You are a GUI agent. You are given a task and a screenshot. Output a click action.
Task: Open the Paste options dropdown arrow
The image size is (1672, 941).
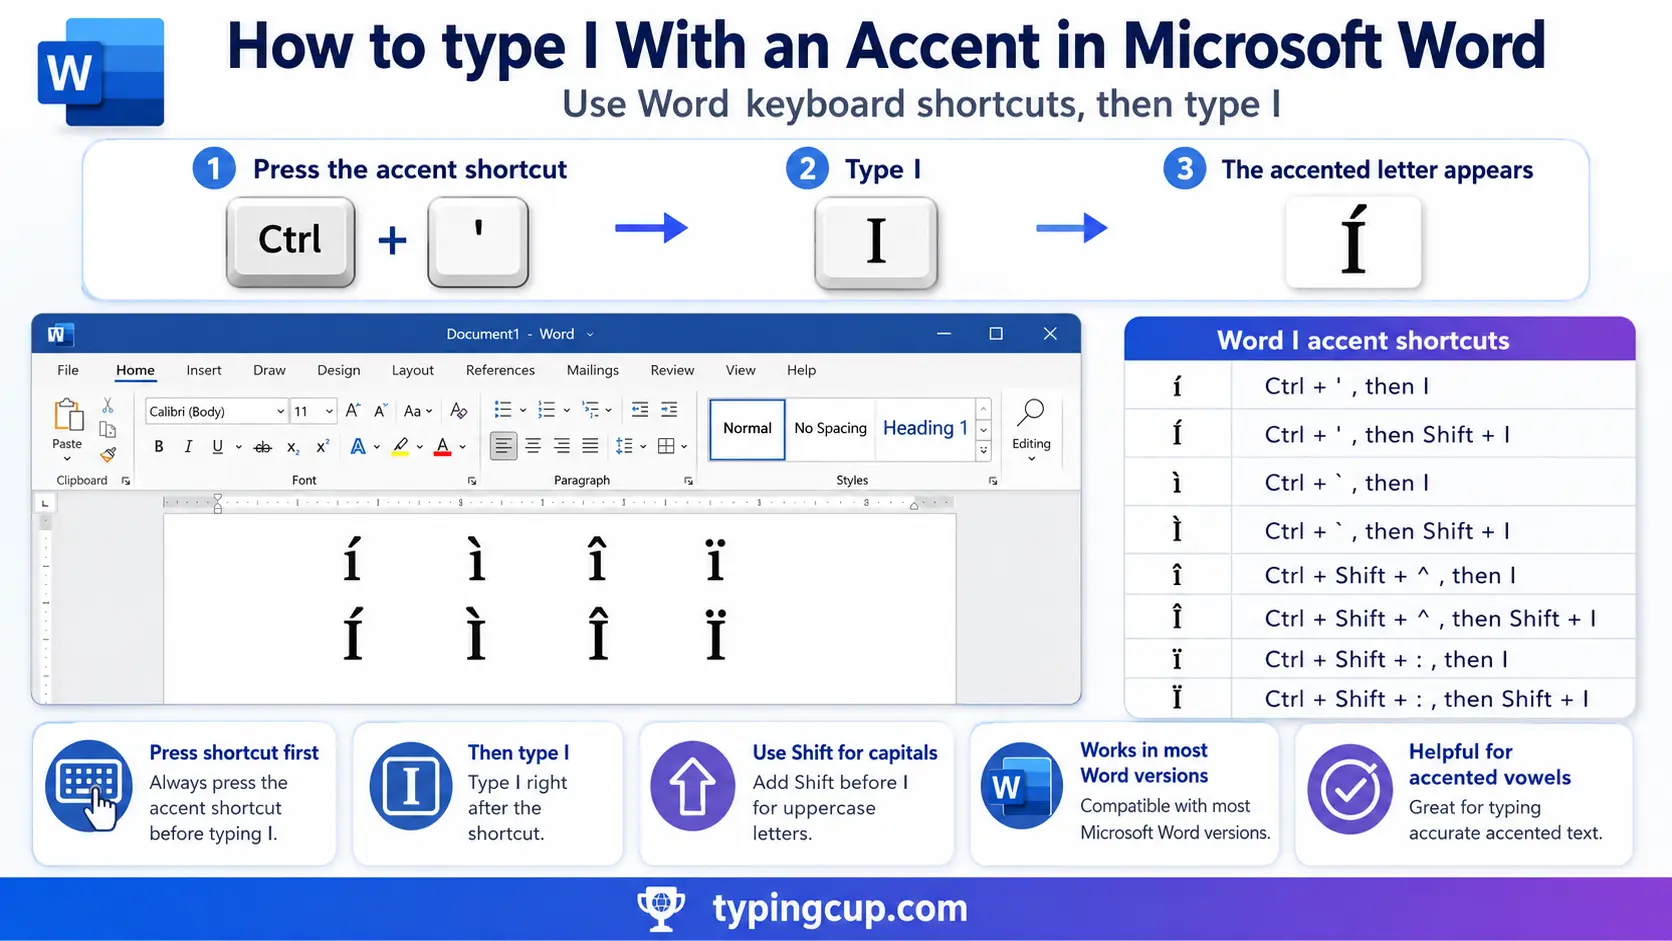tap(67, 459)
